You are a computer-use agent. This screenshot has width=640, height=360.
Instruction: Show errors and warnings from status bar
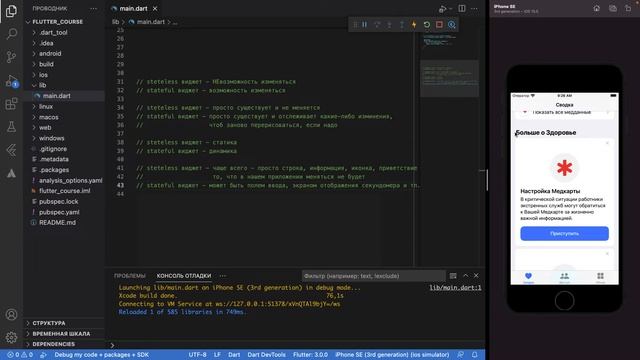click(x=20, y=355)
